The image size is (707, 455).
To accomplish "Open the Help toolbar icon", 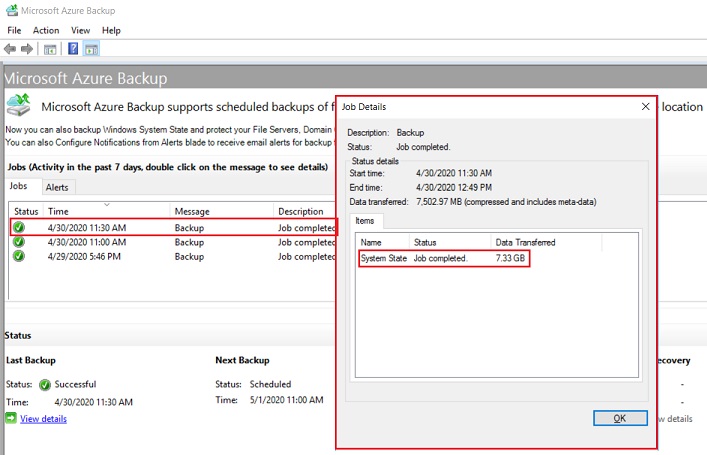I will (x=73, y=49).
